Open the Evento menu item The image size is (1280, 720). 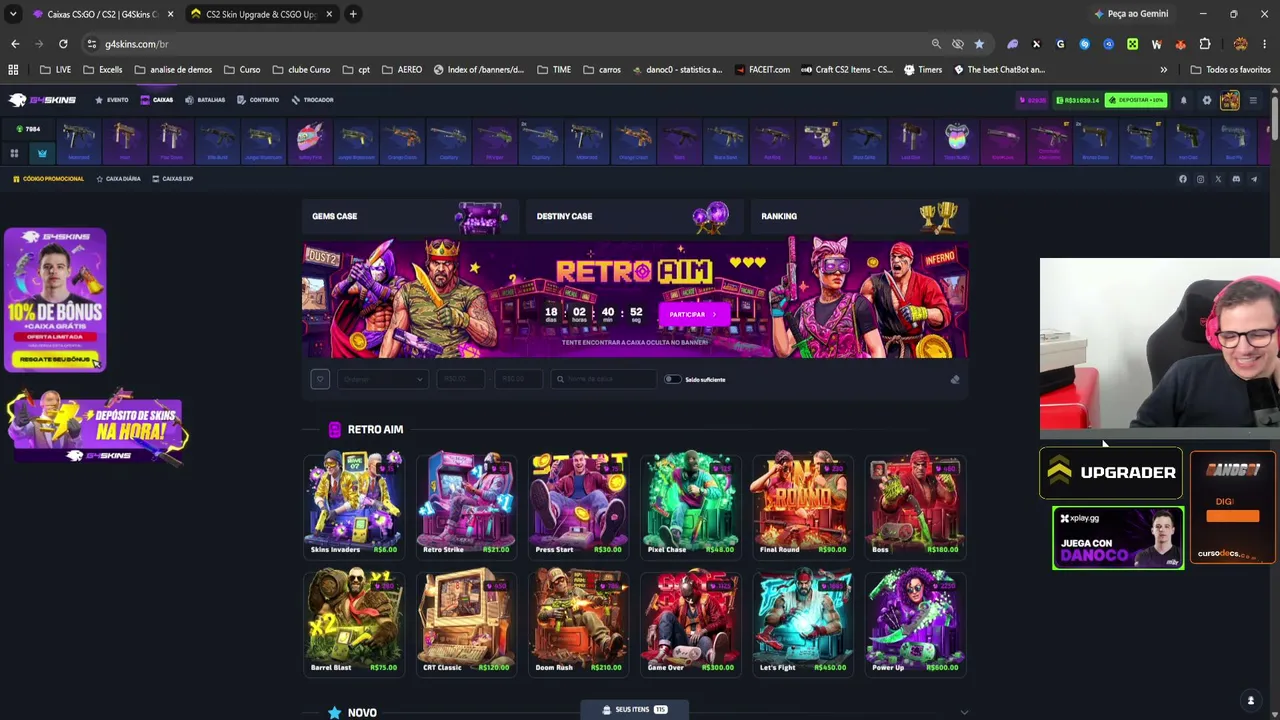tap(112, 100)
